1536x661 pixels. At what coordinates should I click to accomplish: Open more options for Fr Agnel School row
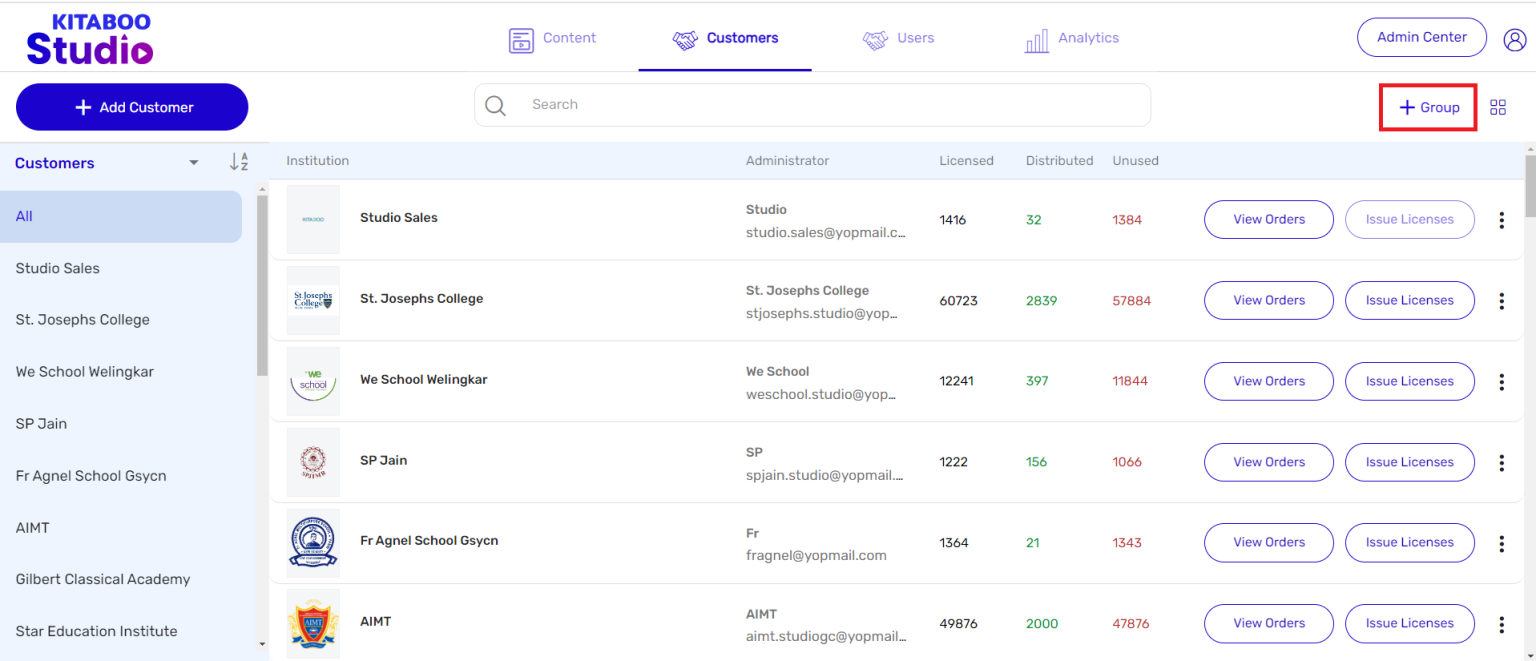click(x=1501, y=543)
